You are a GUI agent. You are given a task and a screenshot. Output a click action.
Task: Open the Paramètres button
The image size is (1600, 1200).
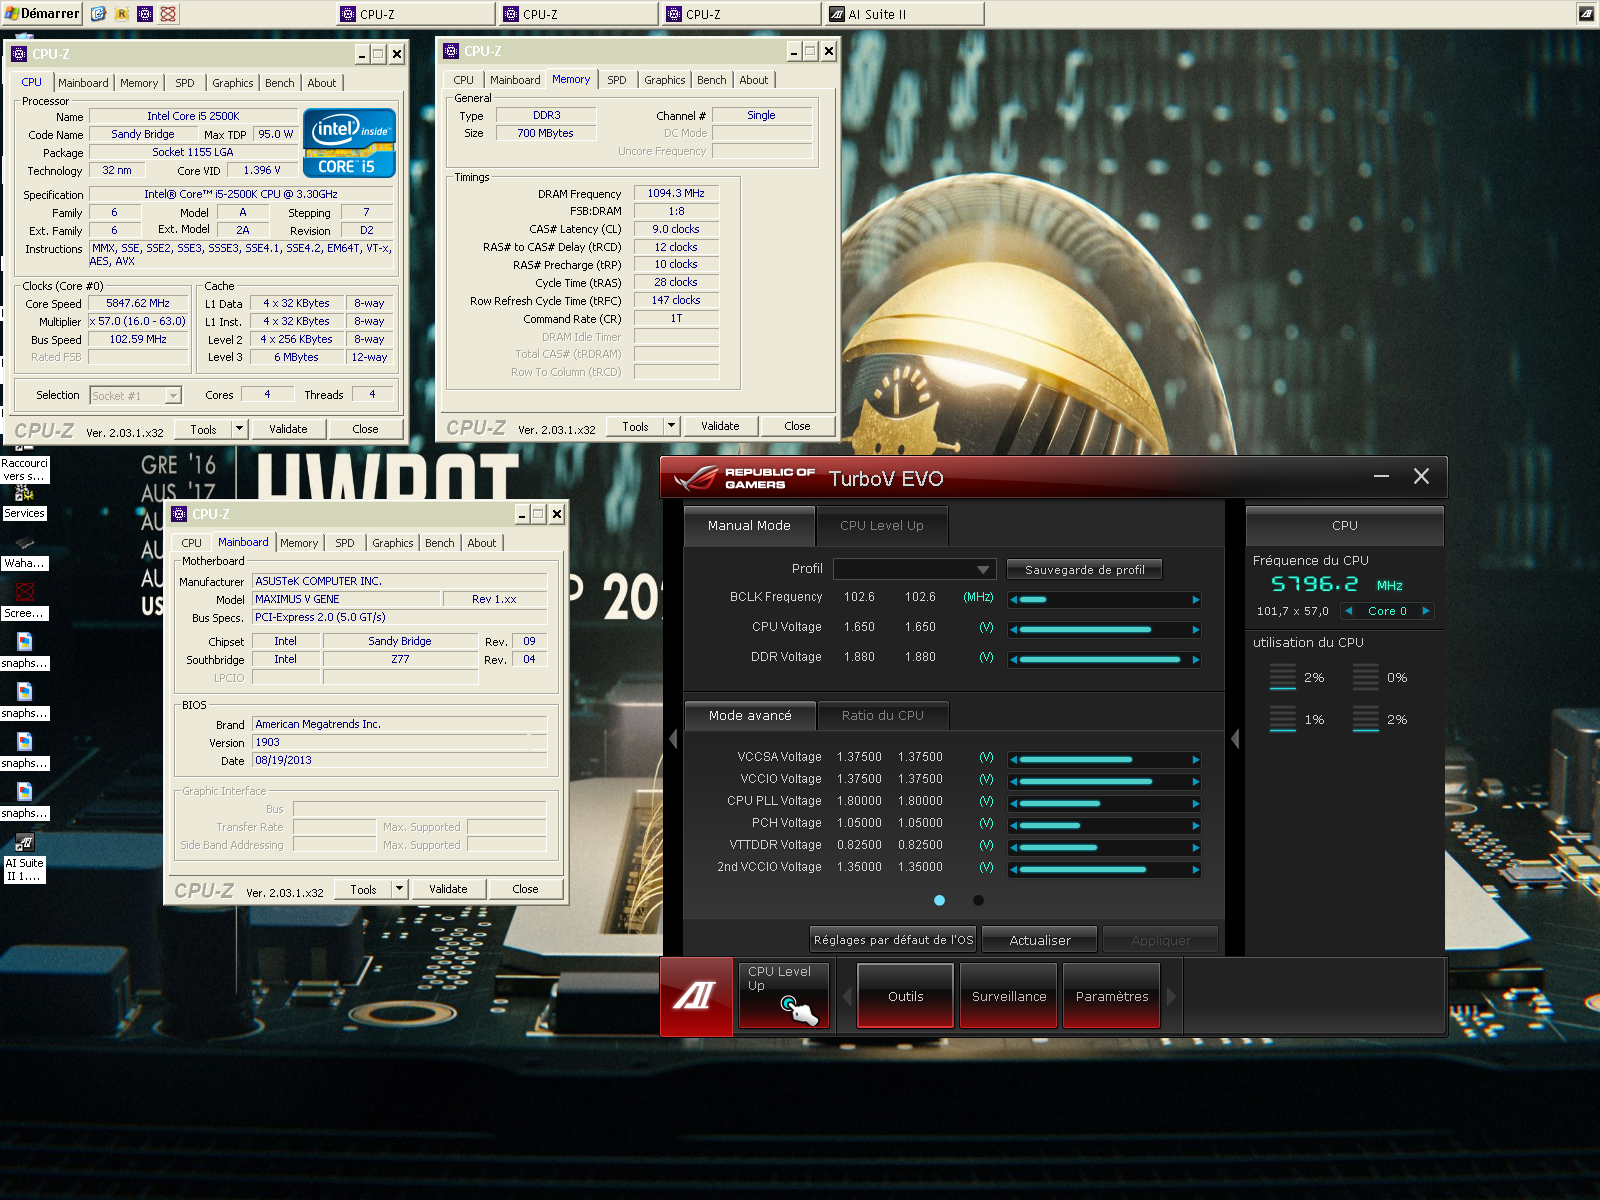(x=1112, y=996)
